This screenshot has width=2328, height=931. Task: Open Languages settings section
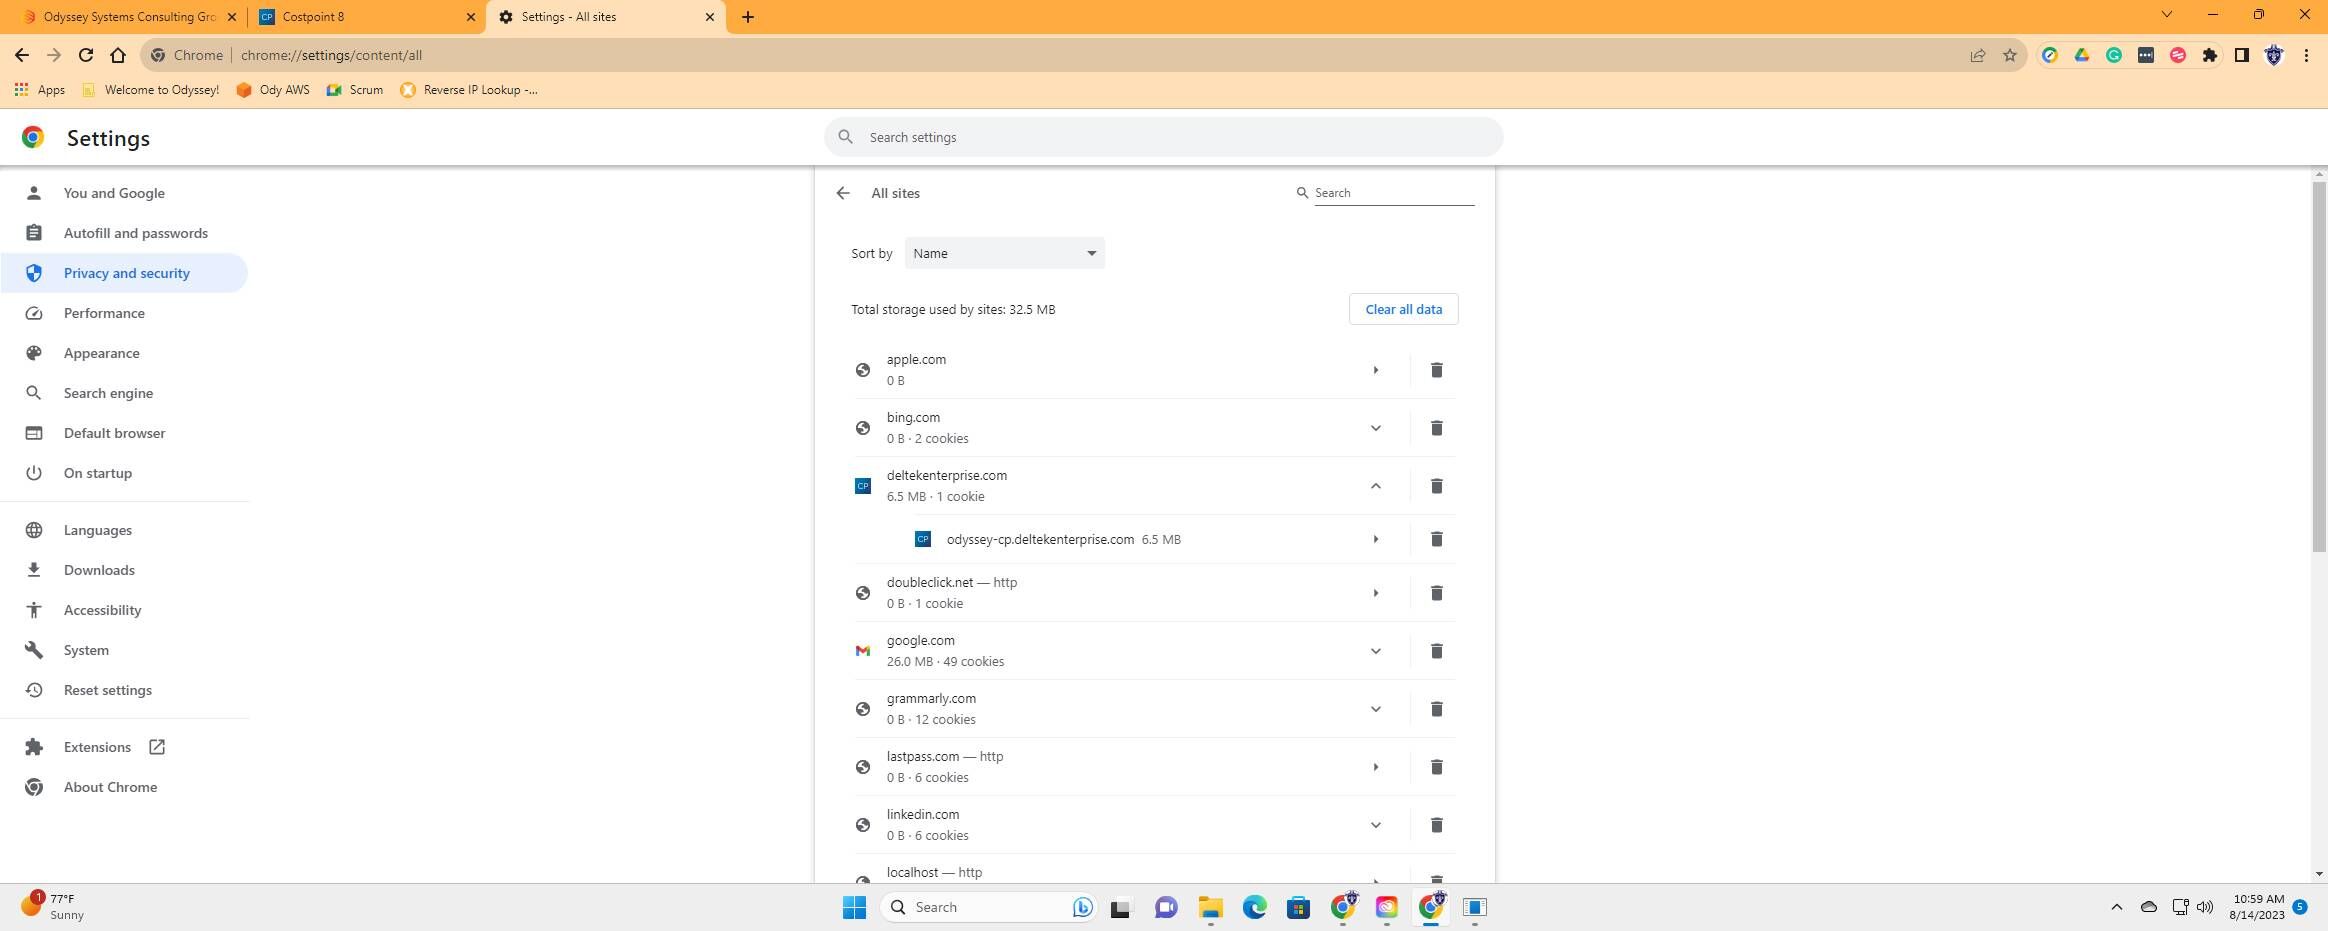point(124,530)
